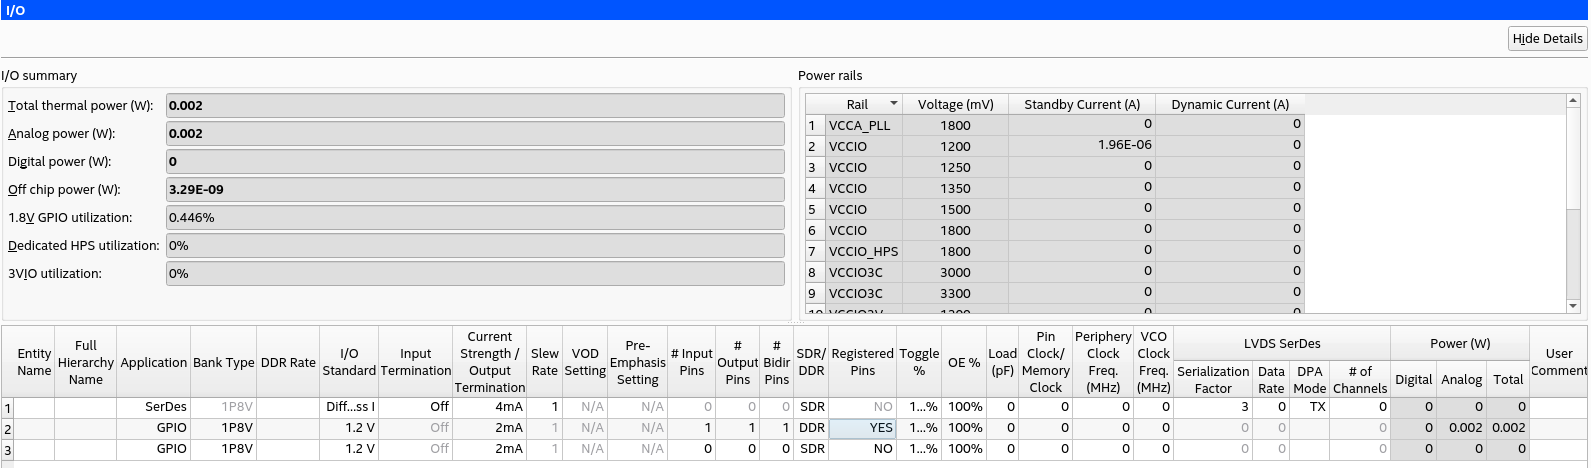Click the Application column header

[x=154, y=362]
